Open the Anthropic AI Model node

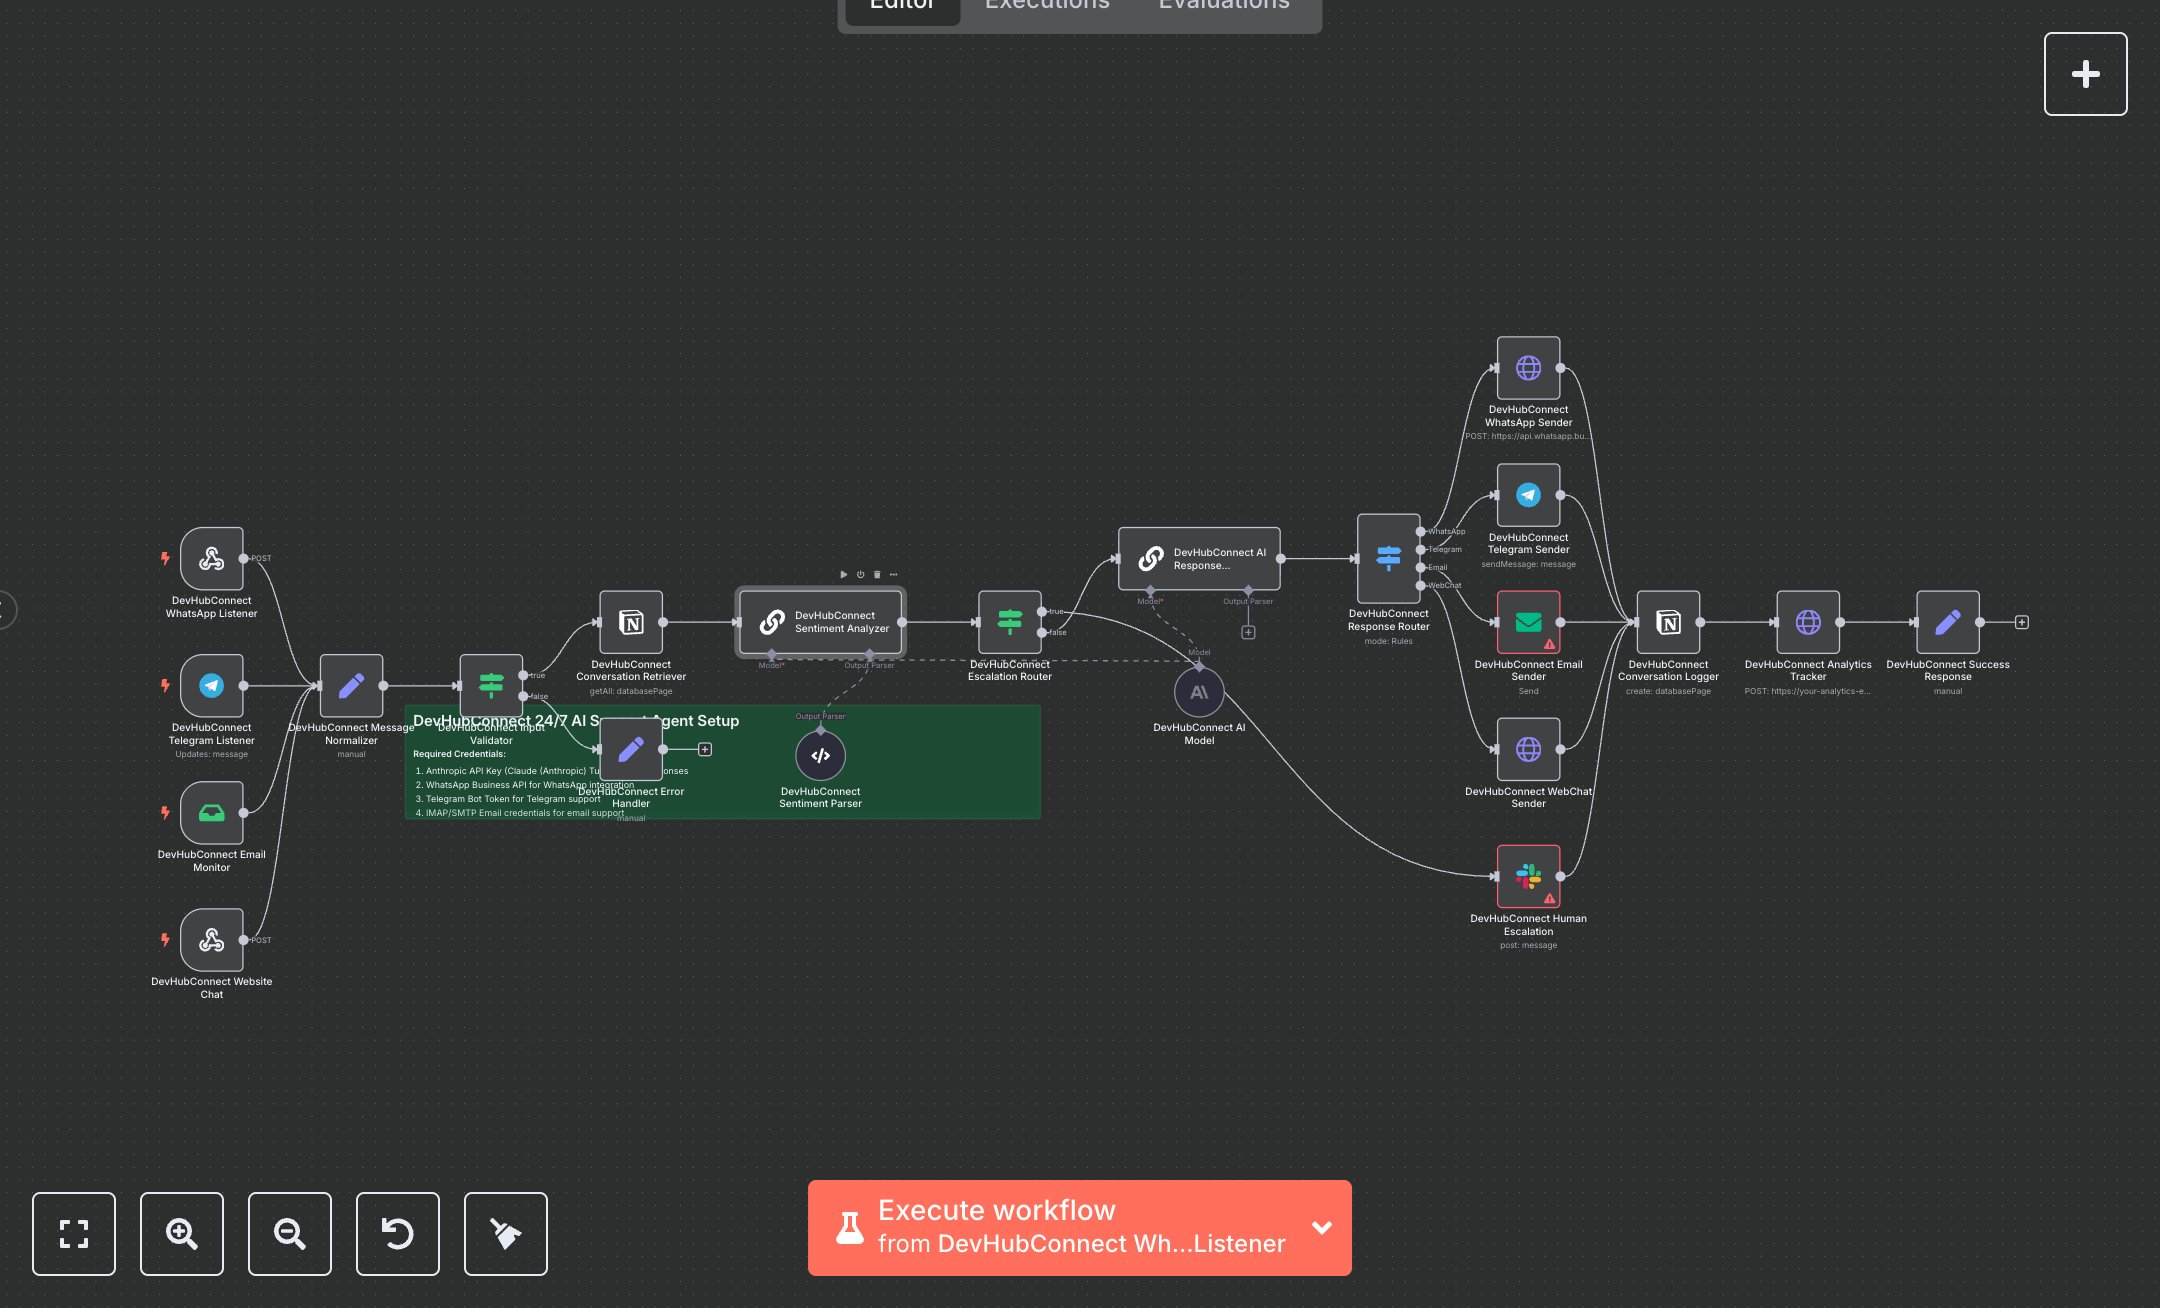click(x=1199, y=692)
